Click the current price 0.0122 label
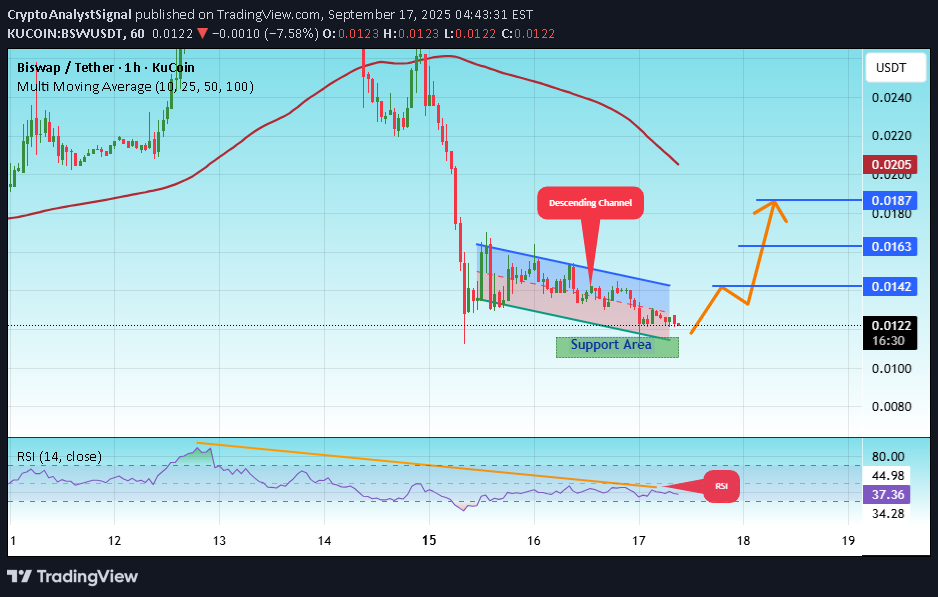 click(x=891, y=325)
